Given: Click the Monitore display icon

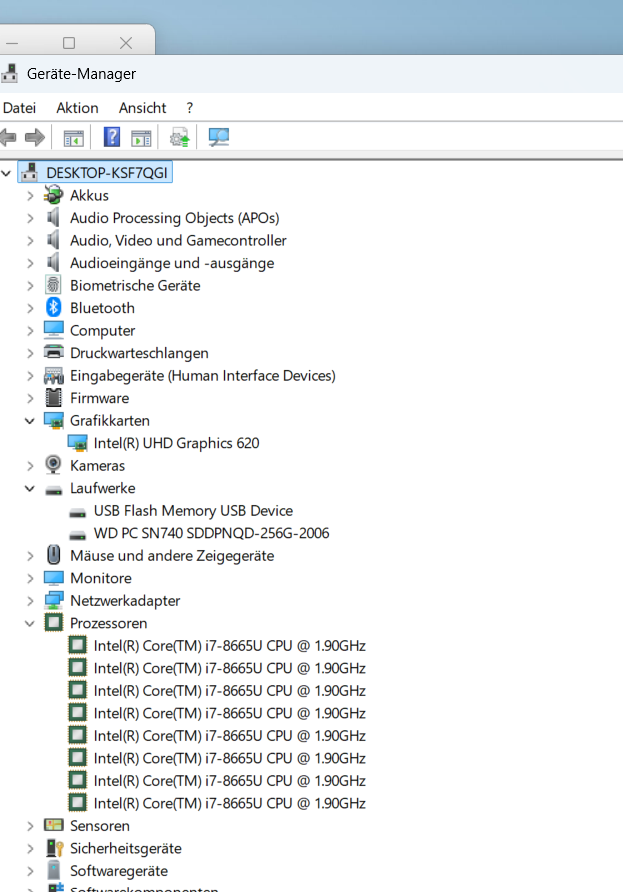Looking at the screenshot, I should click(53, 578).
